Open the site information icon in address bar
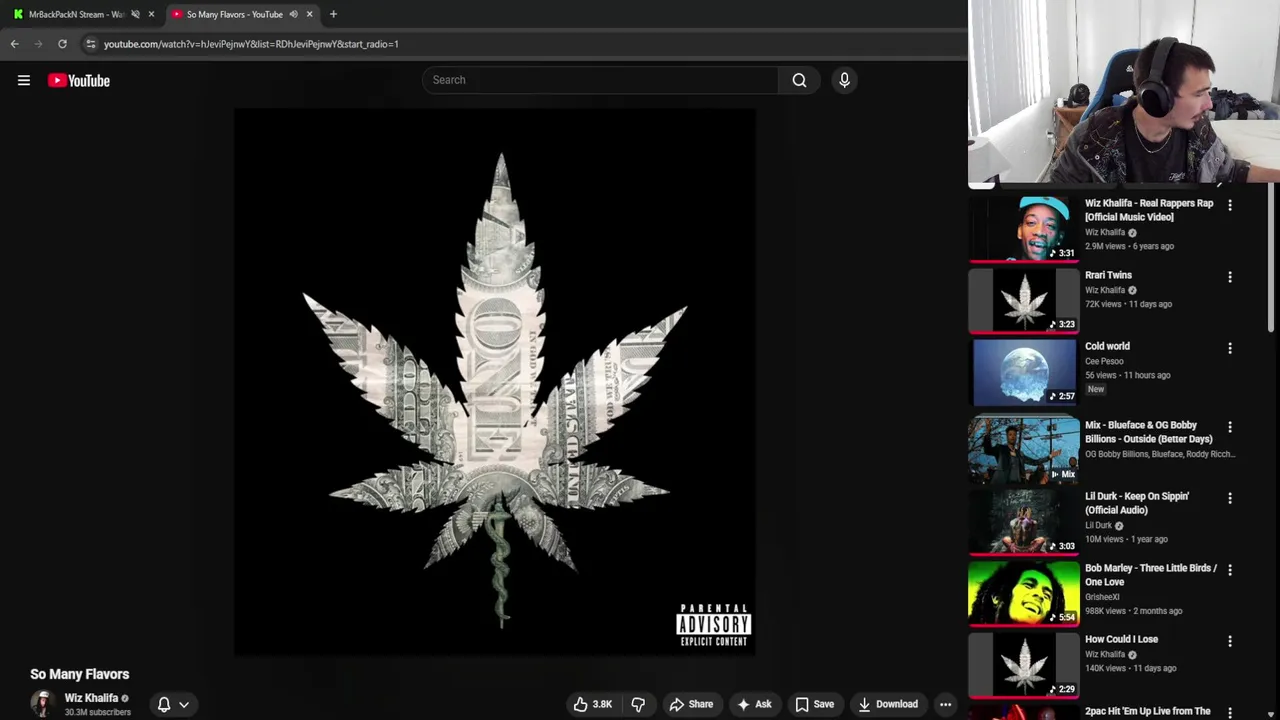This screenshot has height=720, width=1280. coord(91,44)
